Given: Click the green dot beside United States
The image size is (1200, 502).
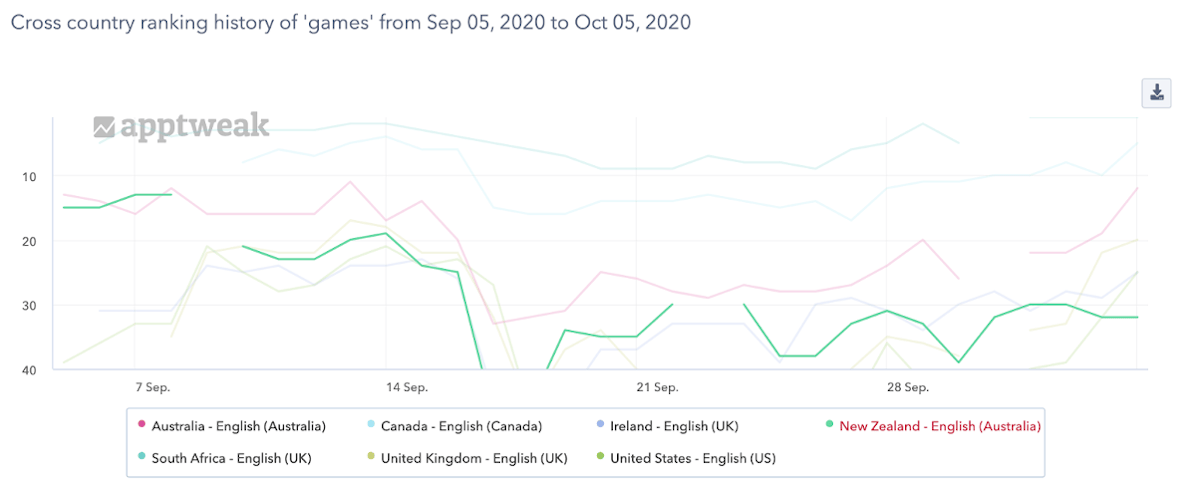Looking at the screenshot, I should [x=599, y=459].
